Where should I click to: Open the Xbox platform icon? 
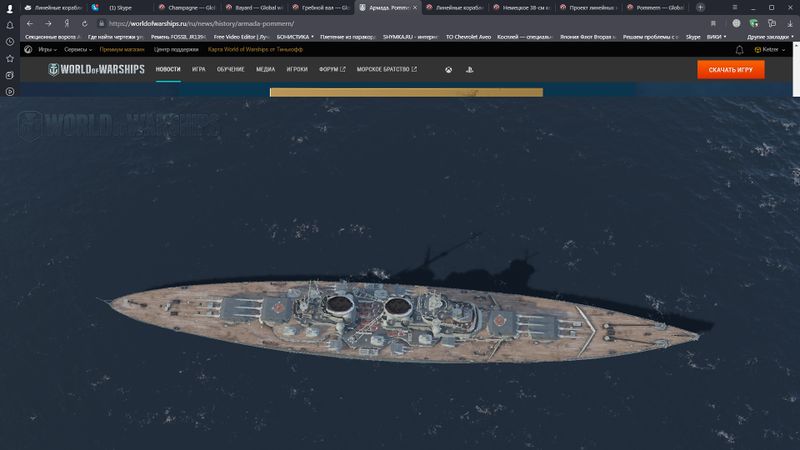coord(448,70)
